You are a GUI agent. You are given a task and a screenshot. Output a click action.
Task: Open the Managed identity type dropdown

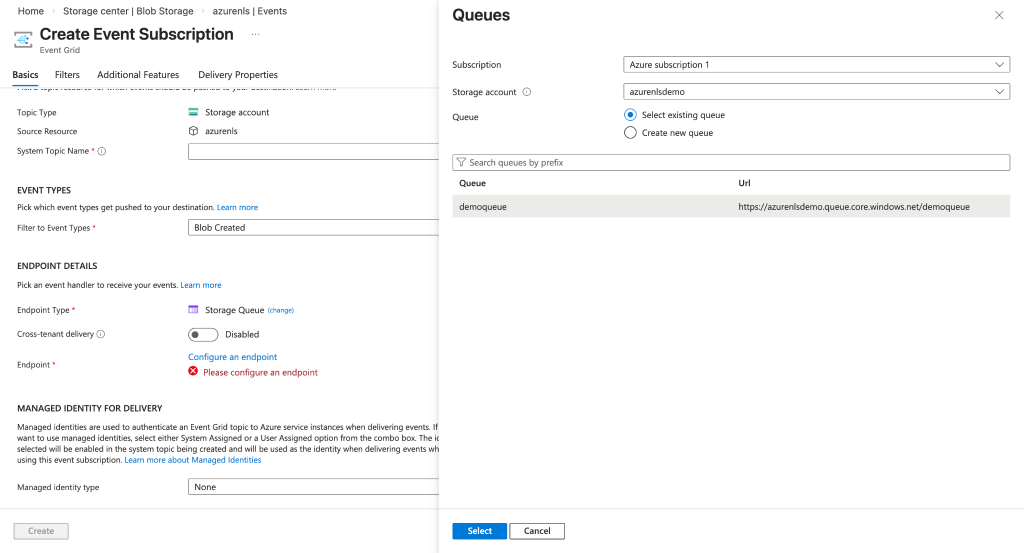coord(313,486)
